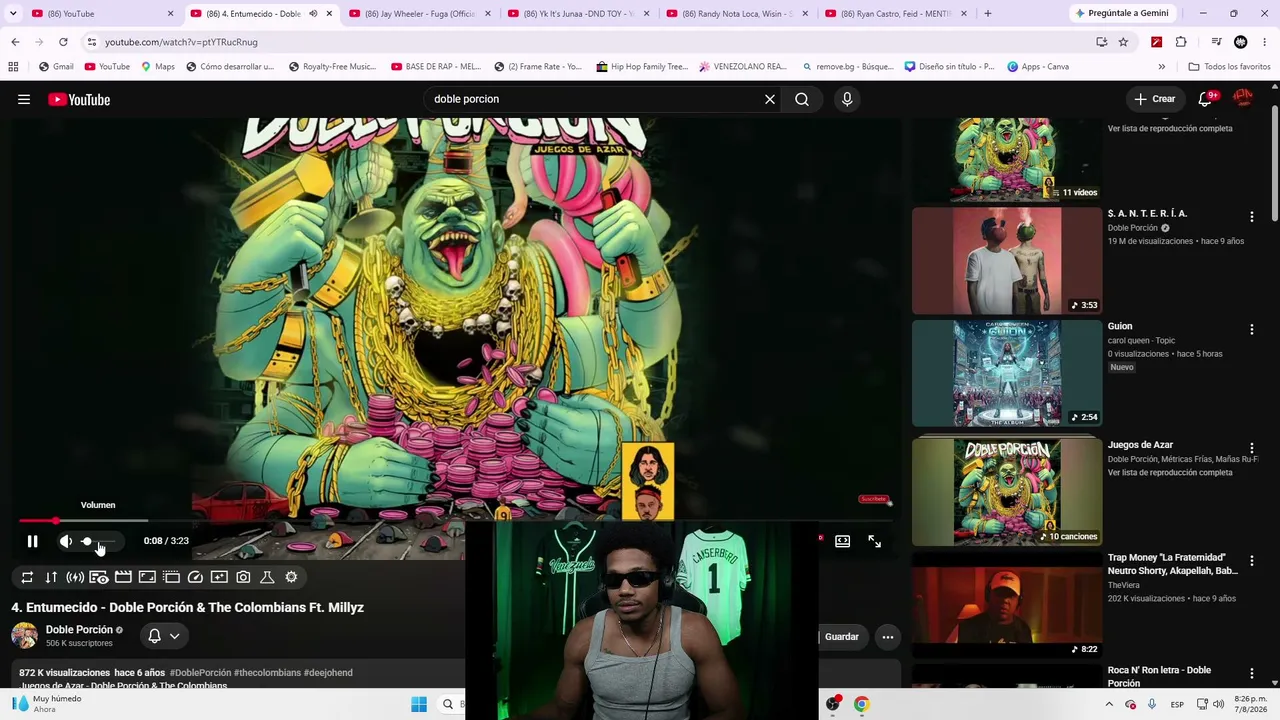Clear the YouTube search query
Screen dimensions: 1280x720
coord(770,99)
